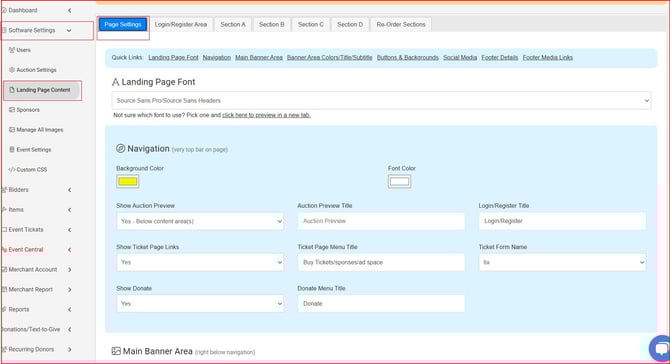Click the Donate Menu Title field
The width and height of the screenshot is (670, 364).
coord(381,304)
